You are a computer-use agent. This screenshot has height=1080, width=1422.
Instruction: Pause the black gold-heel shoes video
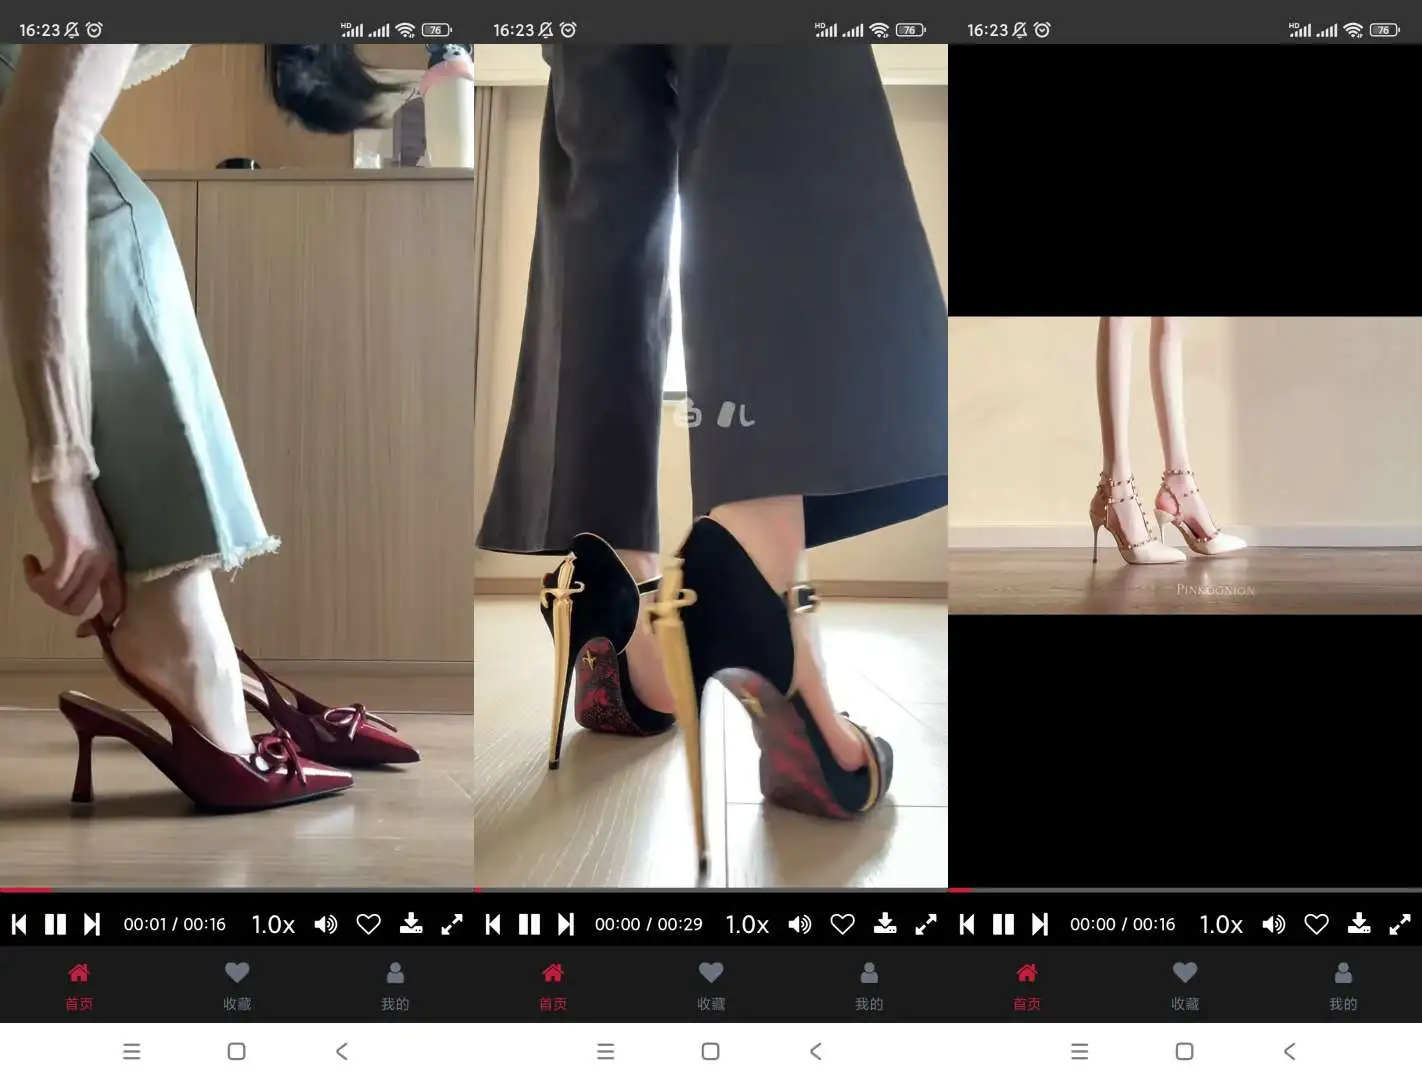(x=529, y=924)
